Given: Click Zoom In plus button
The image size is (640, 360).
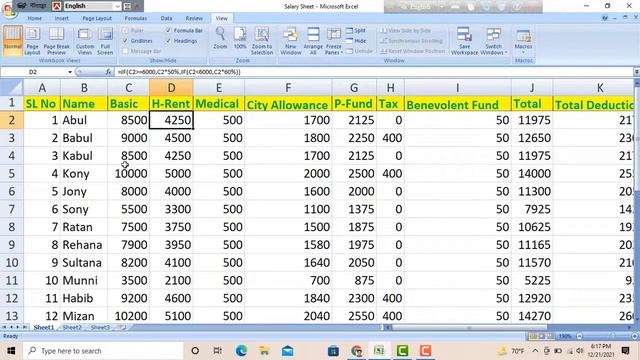Looking at the screenshot, I should pos(634,336).
